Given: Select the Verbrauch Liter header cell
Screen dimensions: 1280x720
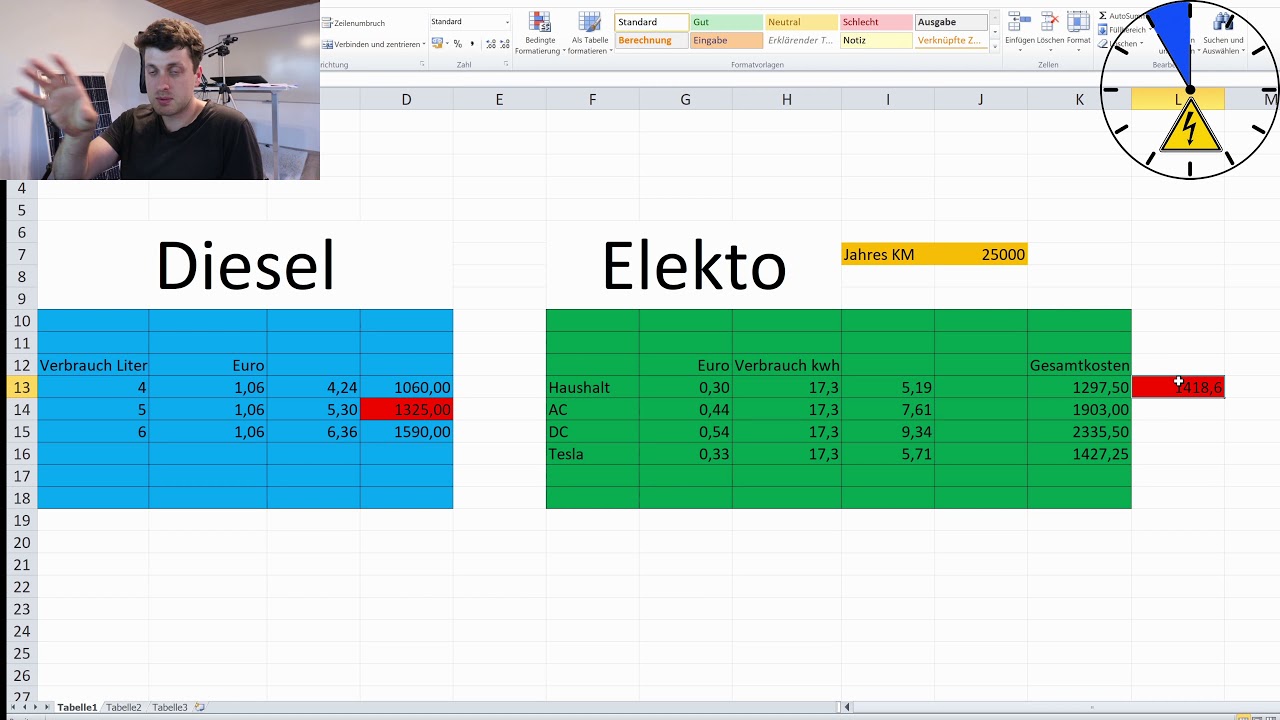Looking at the screenshot, I should [x=93, y=365].
